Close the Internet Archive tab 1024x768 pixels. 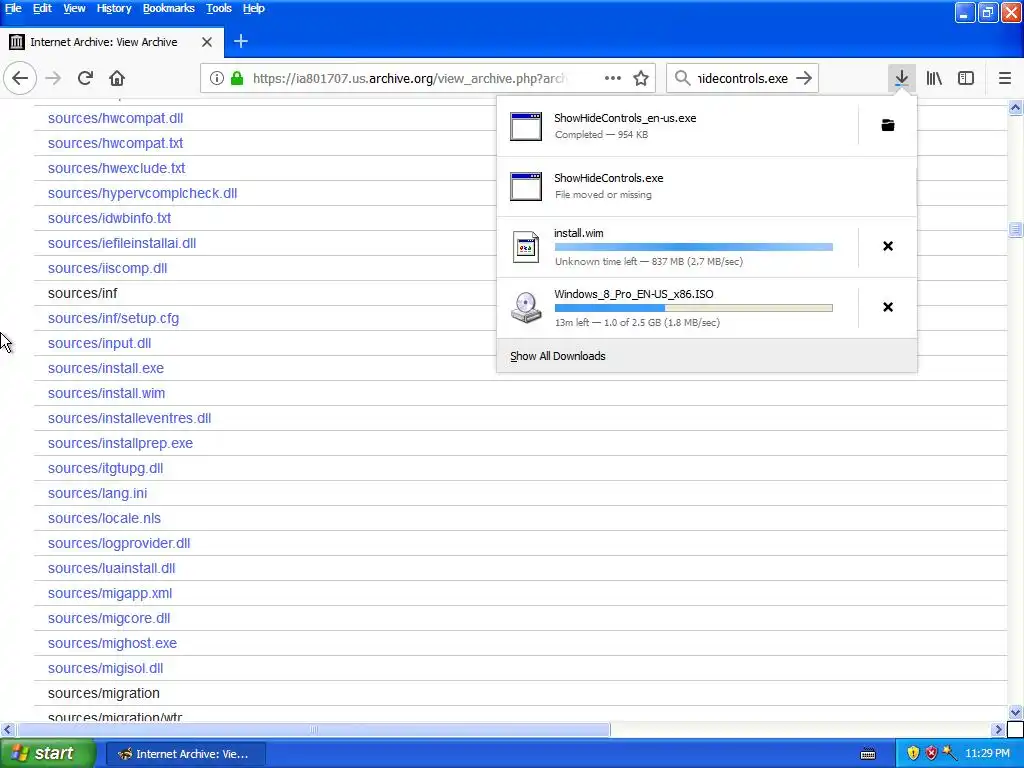coord(207,42)
